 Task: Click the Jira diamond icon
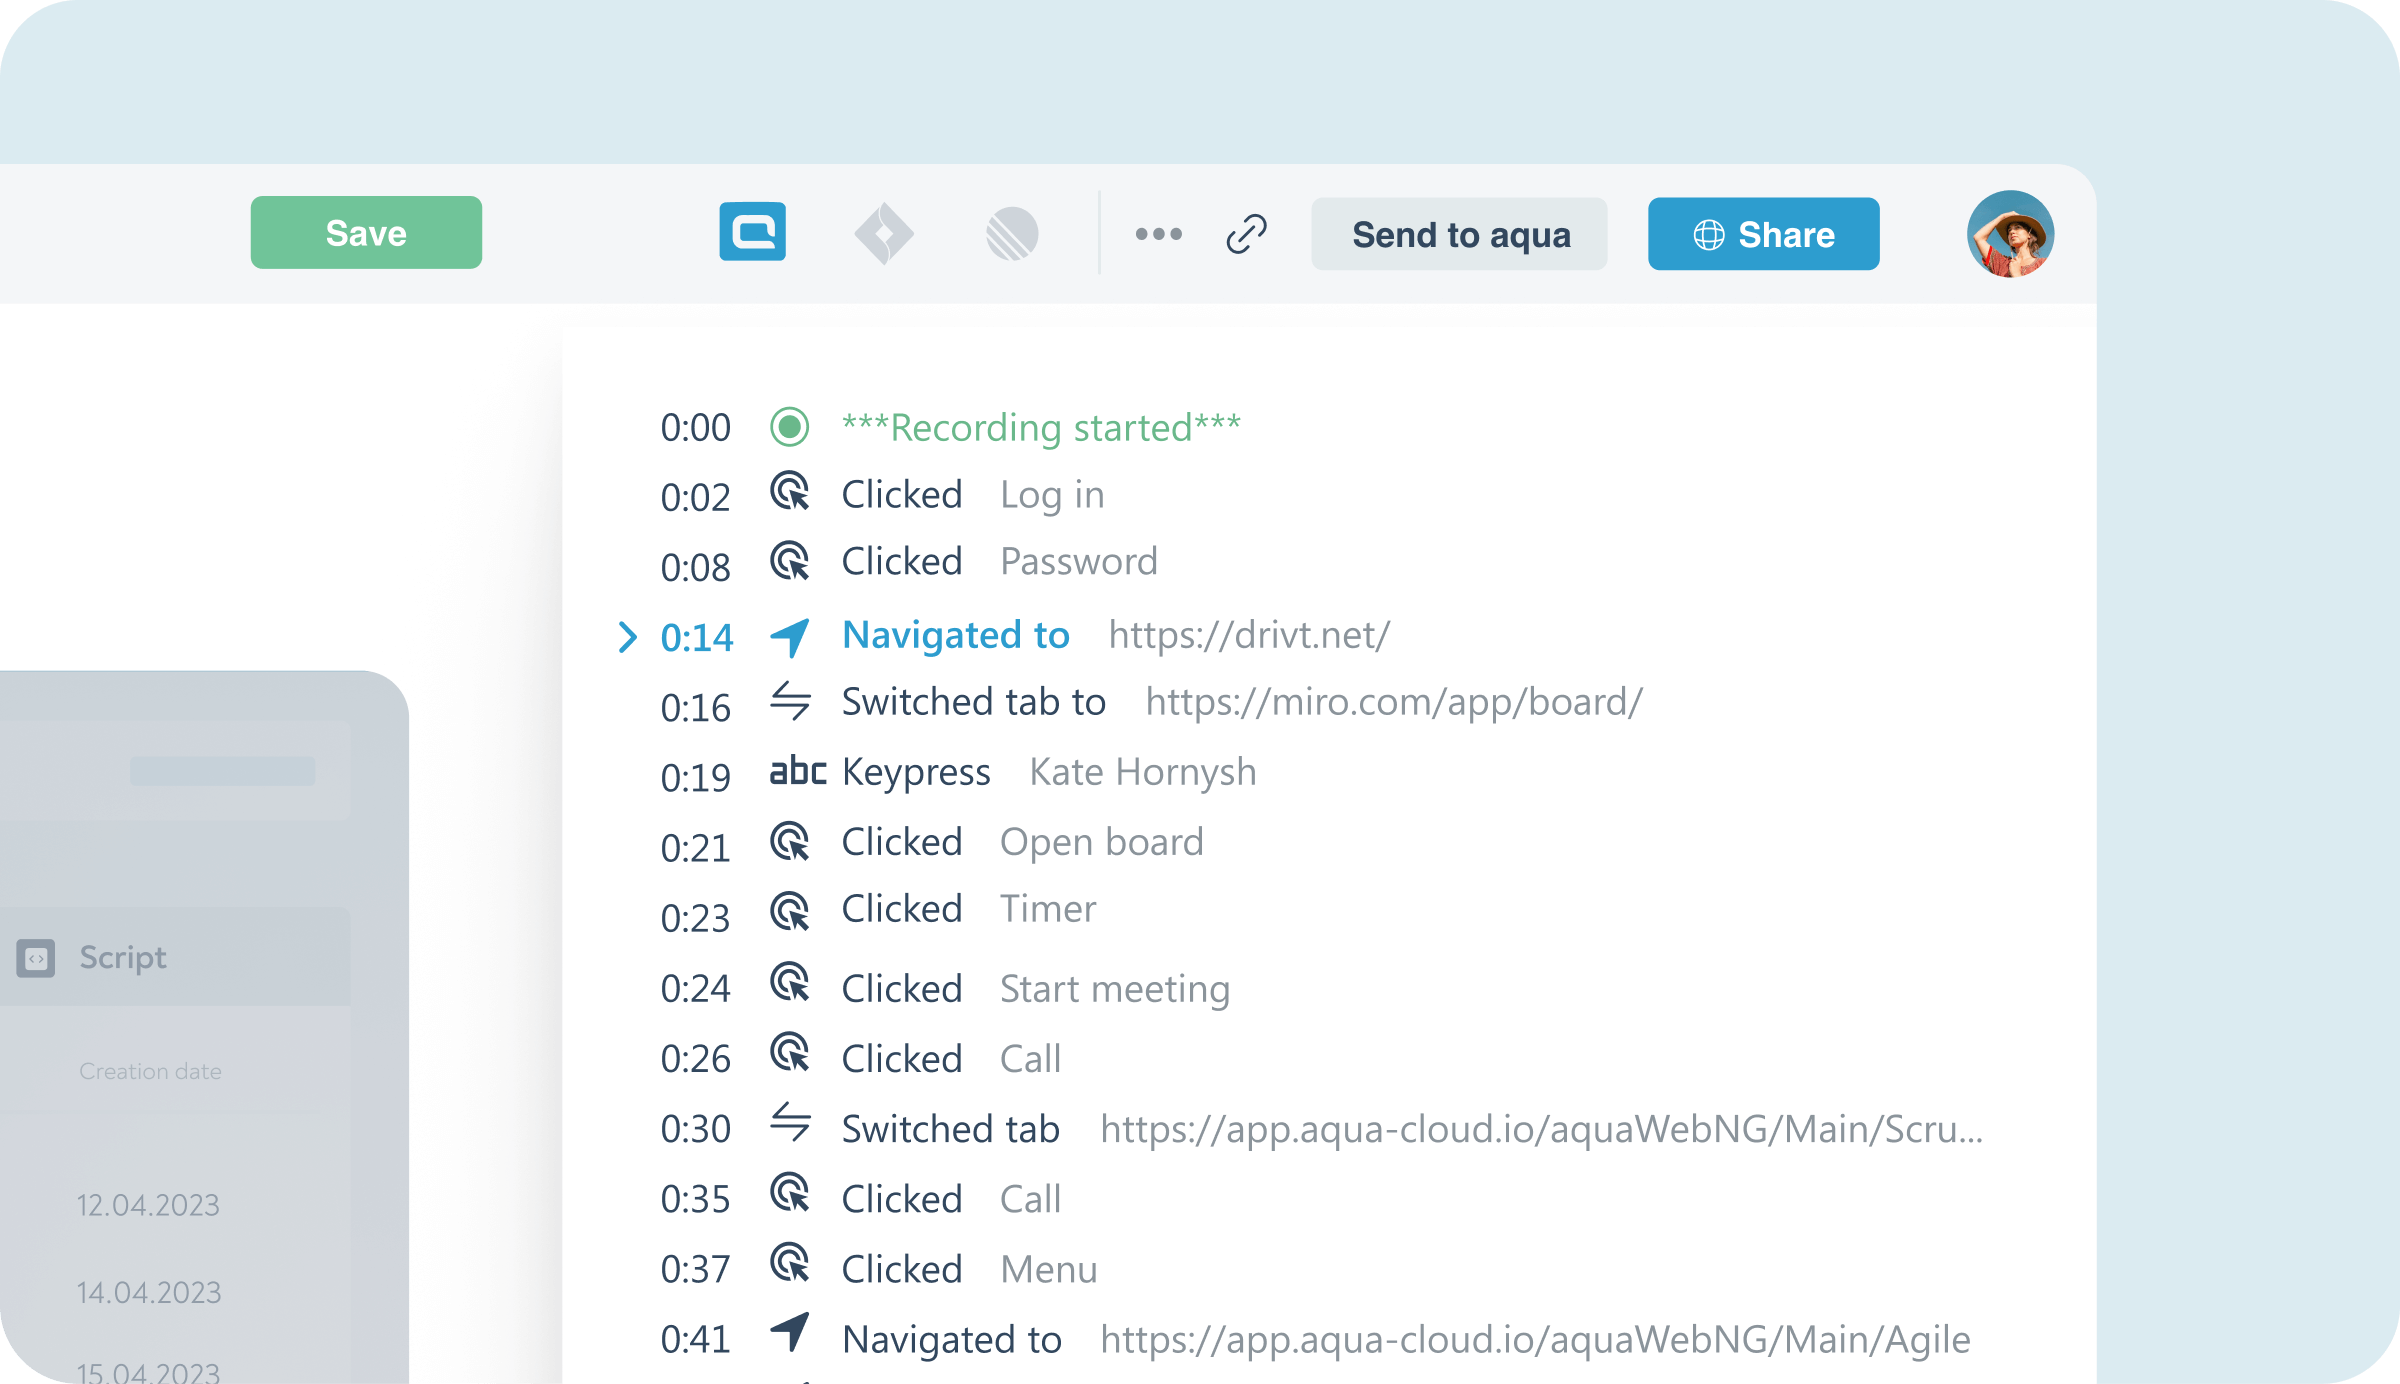pos(884,234)
